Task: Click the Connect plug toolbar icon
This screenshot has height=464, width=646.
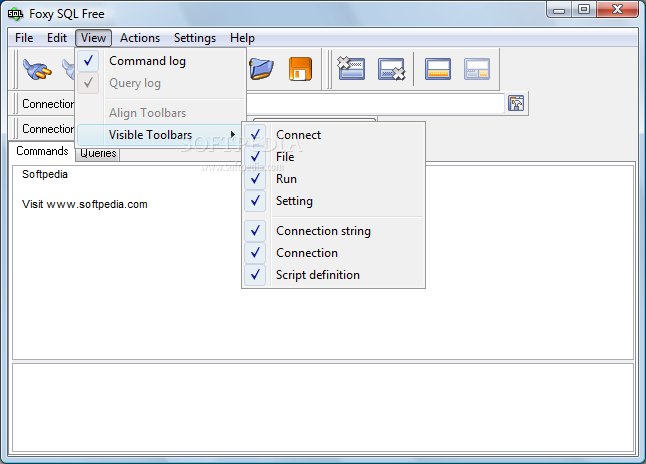Action: click(37, 69)
